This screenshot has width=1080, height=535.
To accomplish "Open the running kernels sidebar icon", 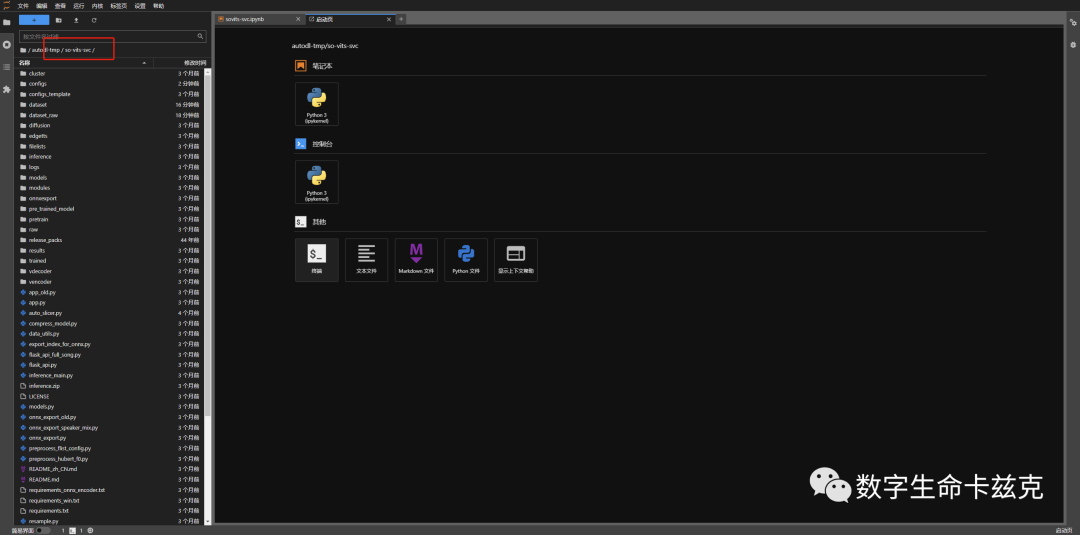I will (7, 44).
